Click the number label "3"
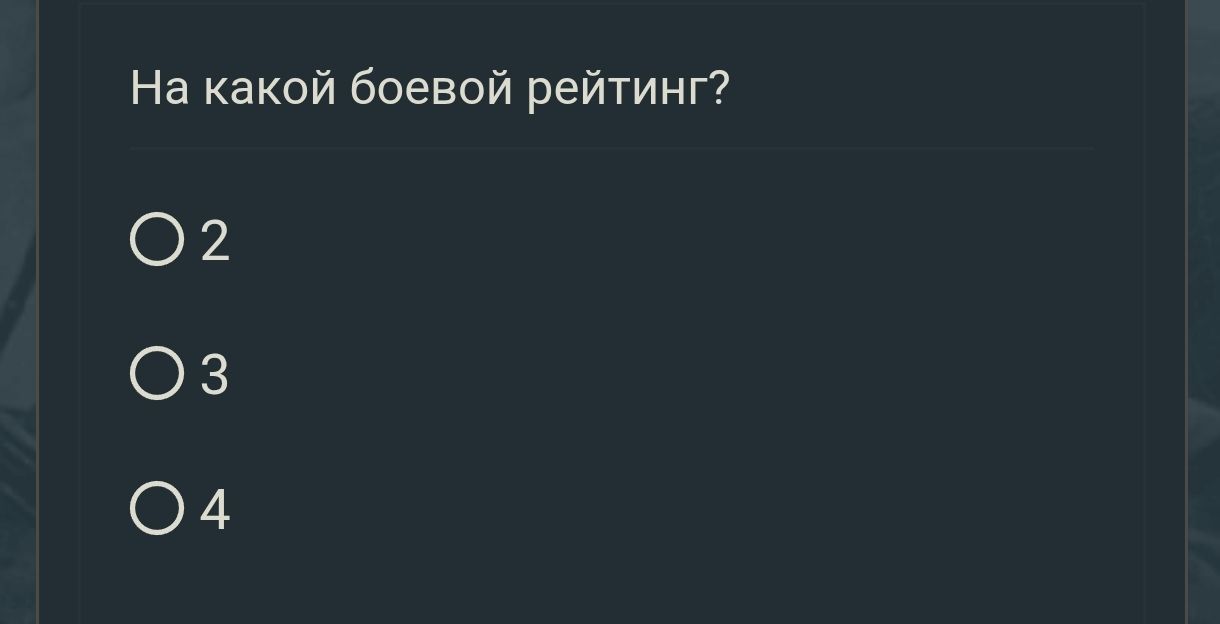The height and width of the screenshot is (624, 1220). [x=215, y=375]
